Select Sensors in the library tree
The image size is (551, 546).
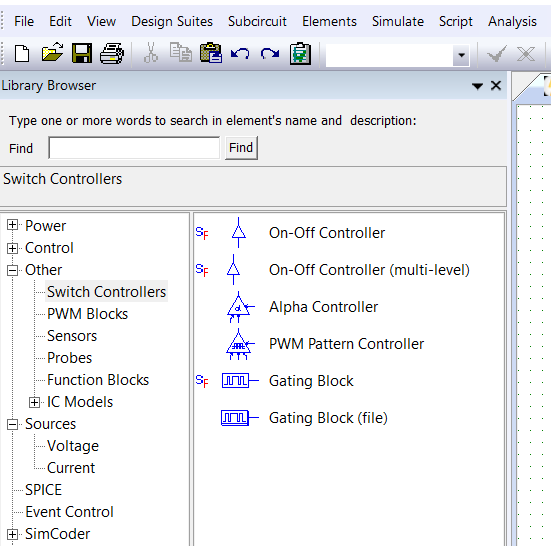point(72,336)
